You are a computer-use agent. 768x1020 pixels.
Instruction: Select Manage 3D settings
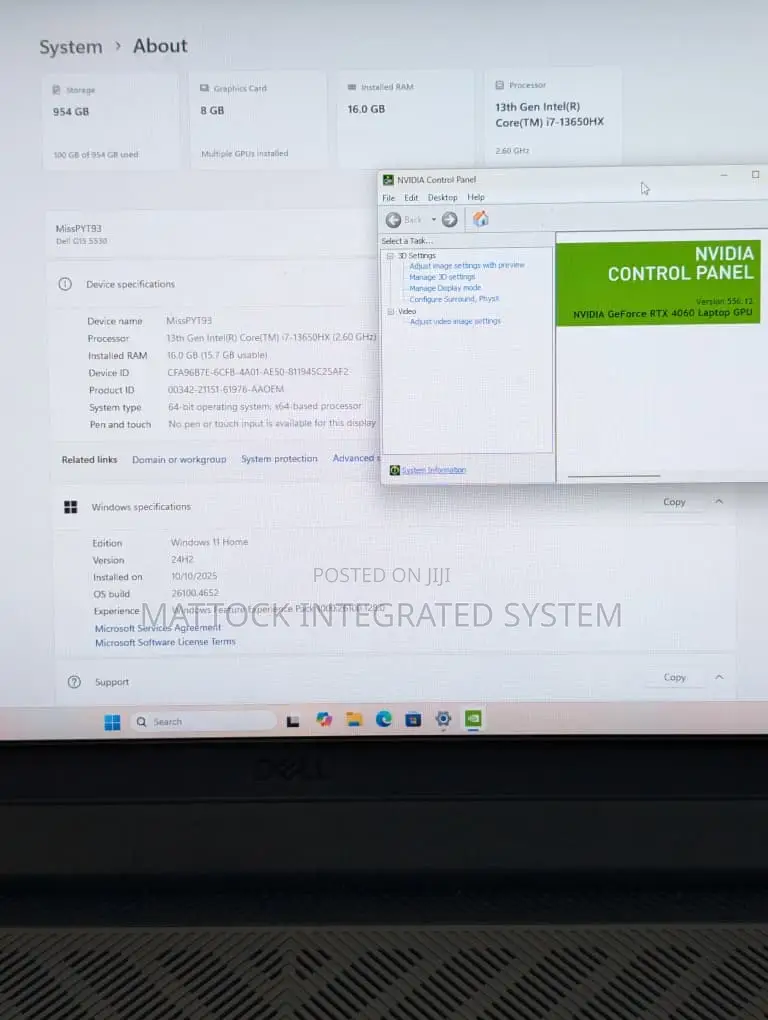(x=442, y=277)
